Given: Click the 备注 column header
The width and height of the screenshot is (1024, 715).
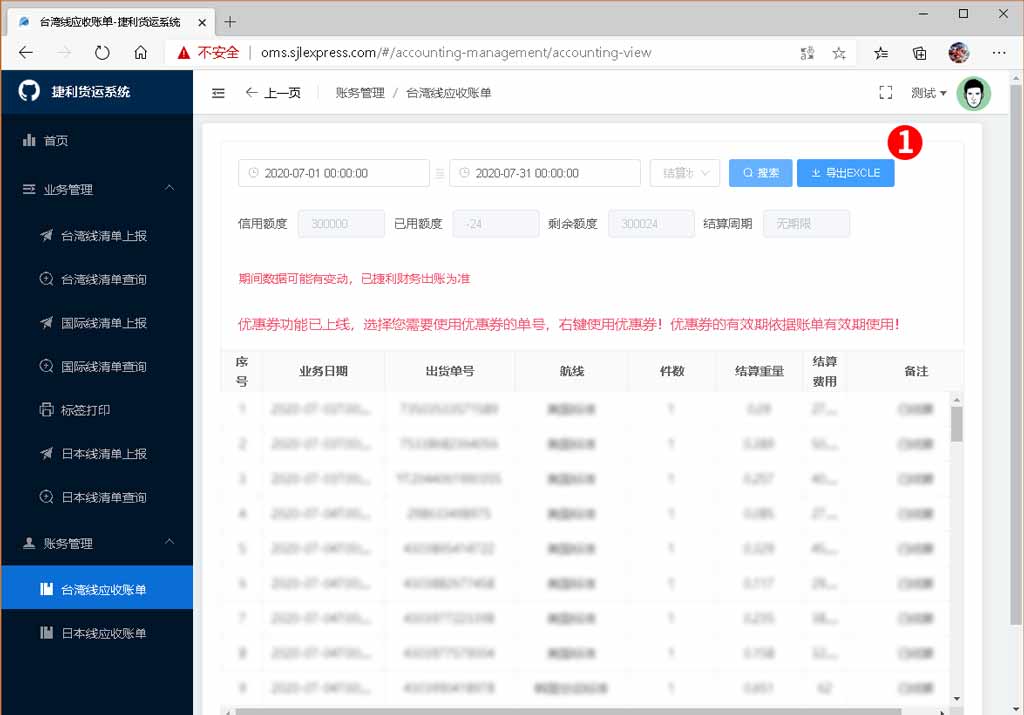Looking at the screenshot, I should click(x=916, y=372).
